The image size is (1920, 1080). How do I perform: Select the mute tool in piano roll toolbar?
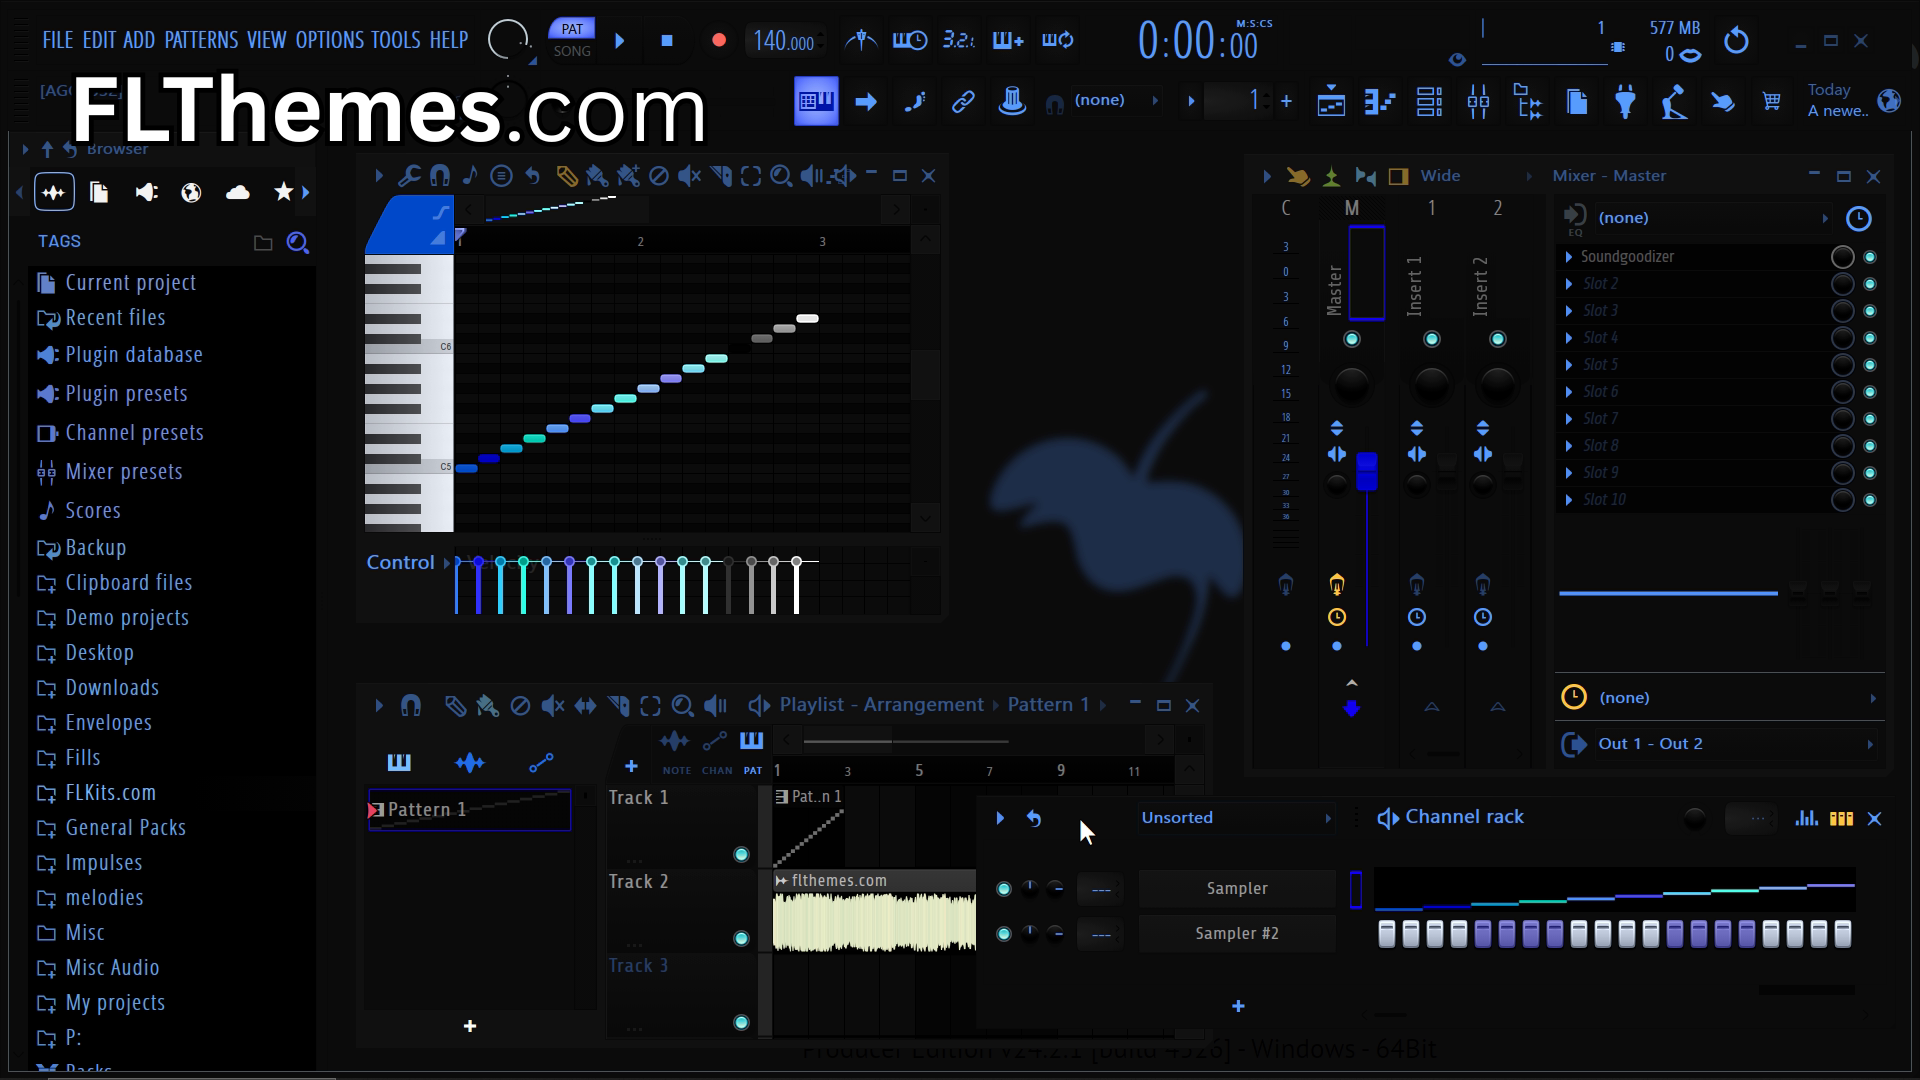(x=689, y=176)
